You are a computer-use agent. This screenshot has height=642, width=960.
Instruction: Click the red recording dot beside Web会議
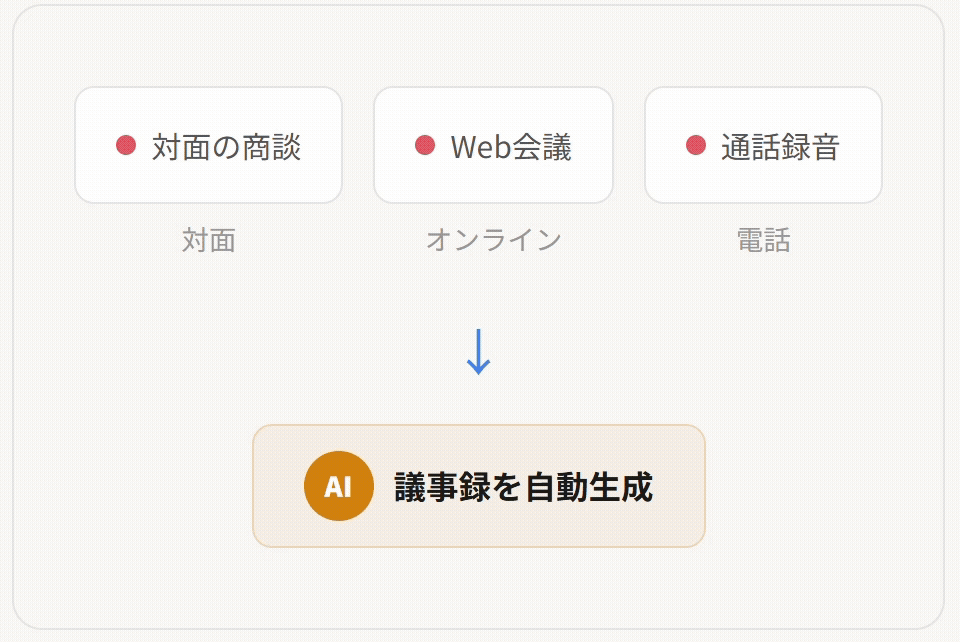[x=425, y=146]
